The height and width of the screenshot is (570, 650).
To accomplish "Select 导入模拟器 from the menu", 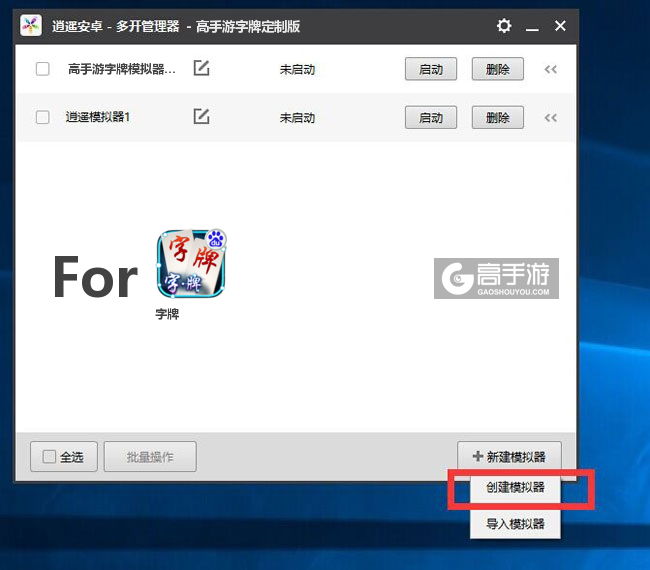I will [x=515, y=523].
